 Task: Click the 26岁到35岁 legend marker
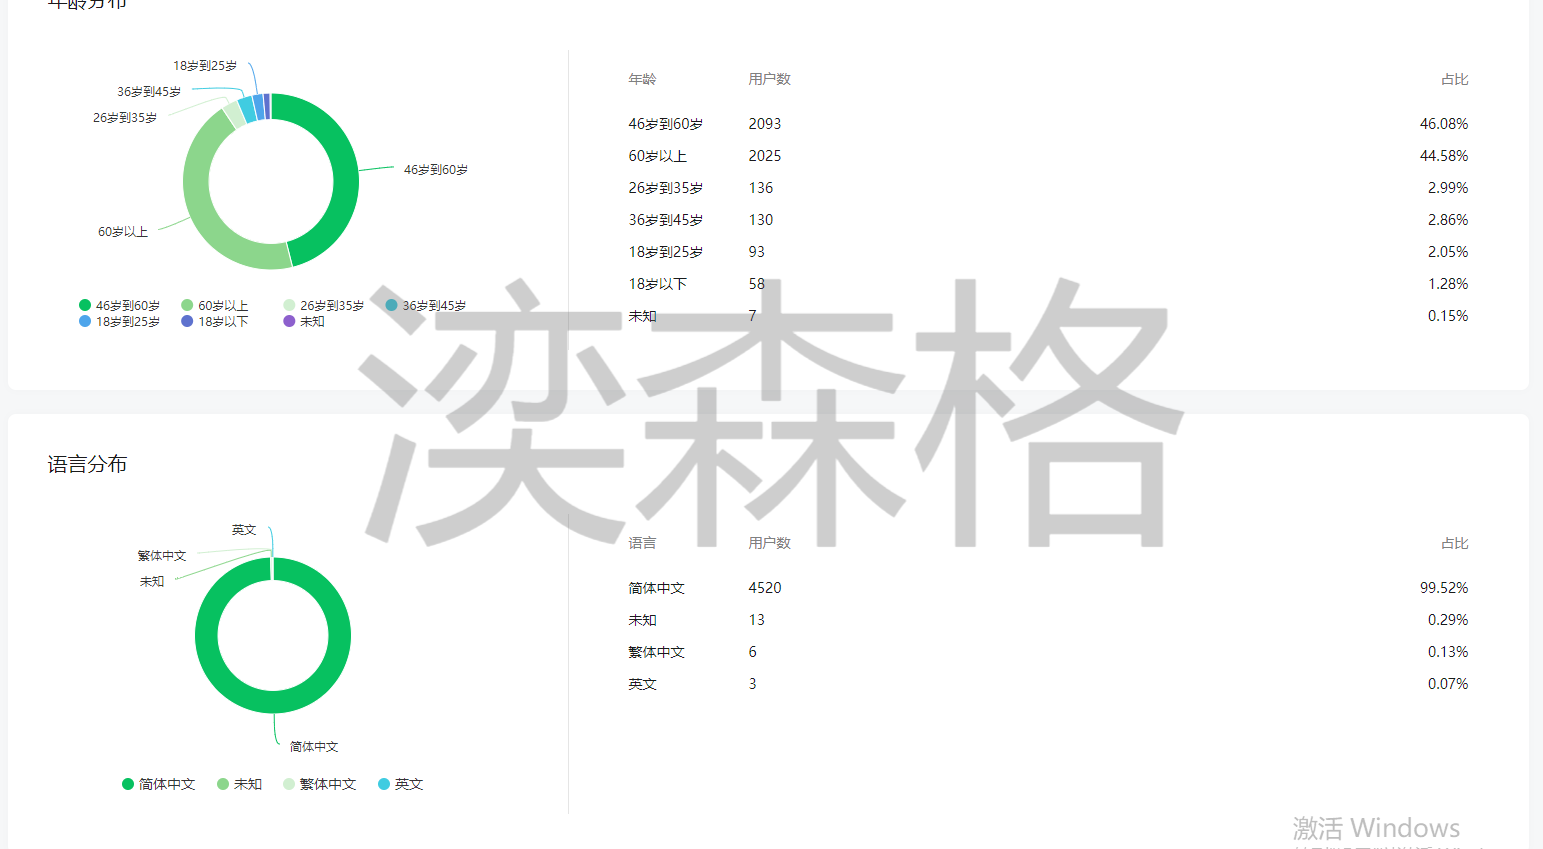pos(289,305)
